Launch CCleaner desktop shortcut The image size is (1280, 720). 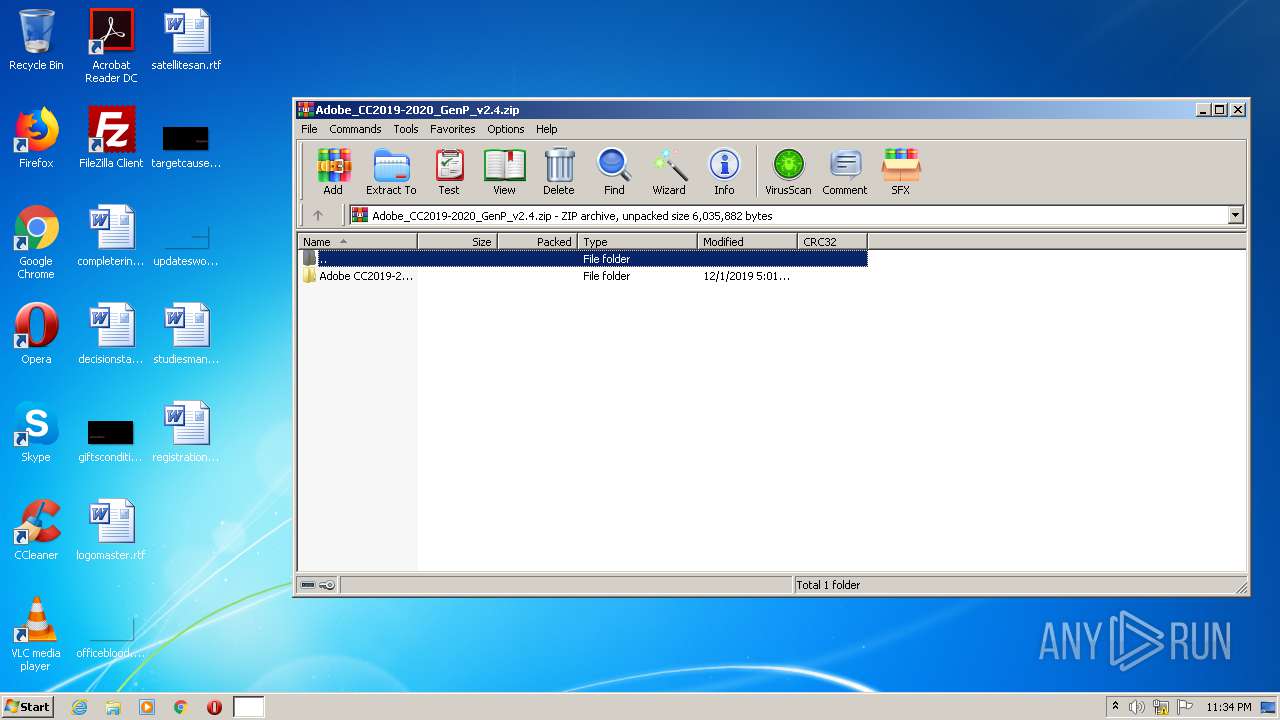tap(36, 530)
